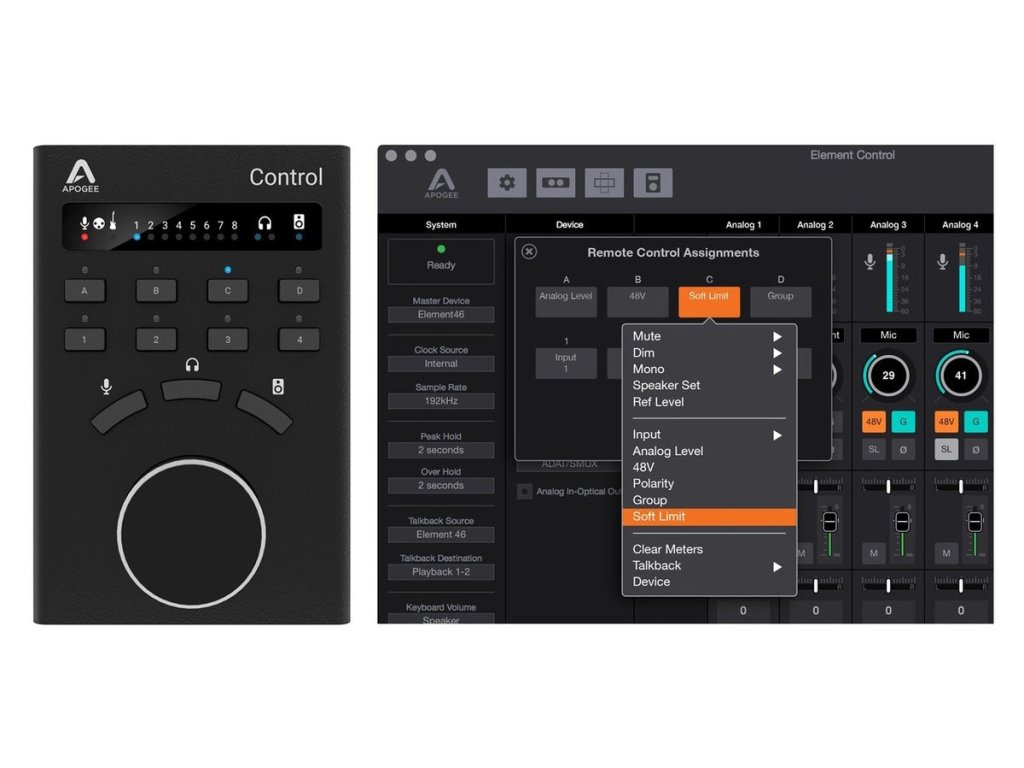Expand the Mute submenu in the popup

[709, 336]
